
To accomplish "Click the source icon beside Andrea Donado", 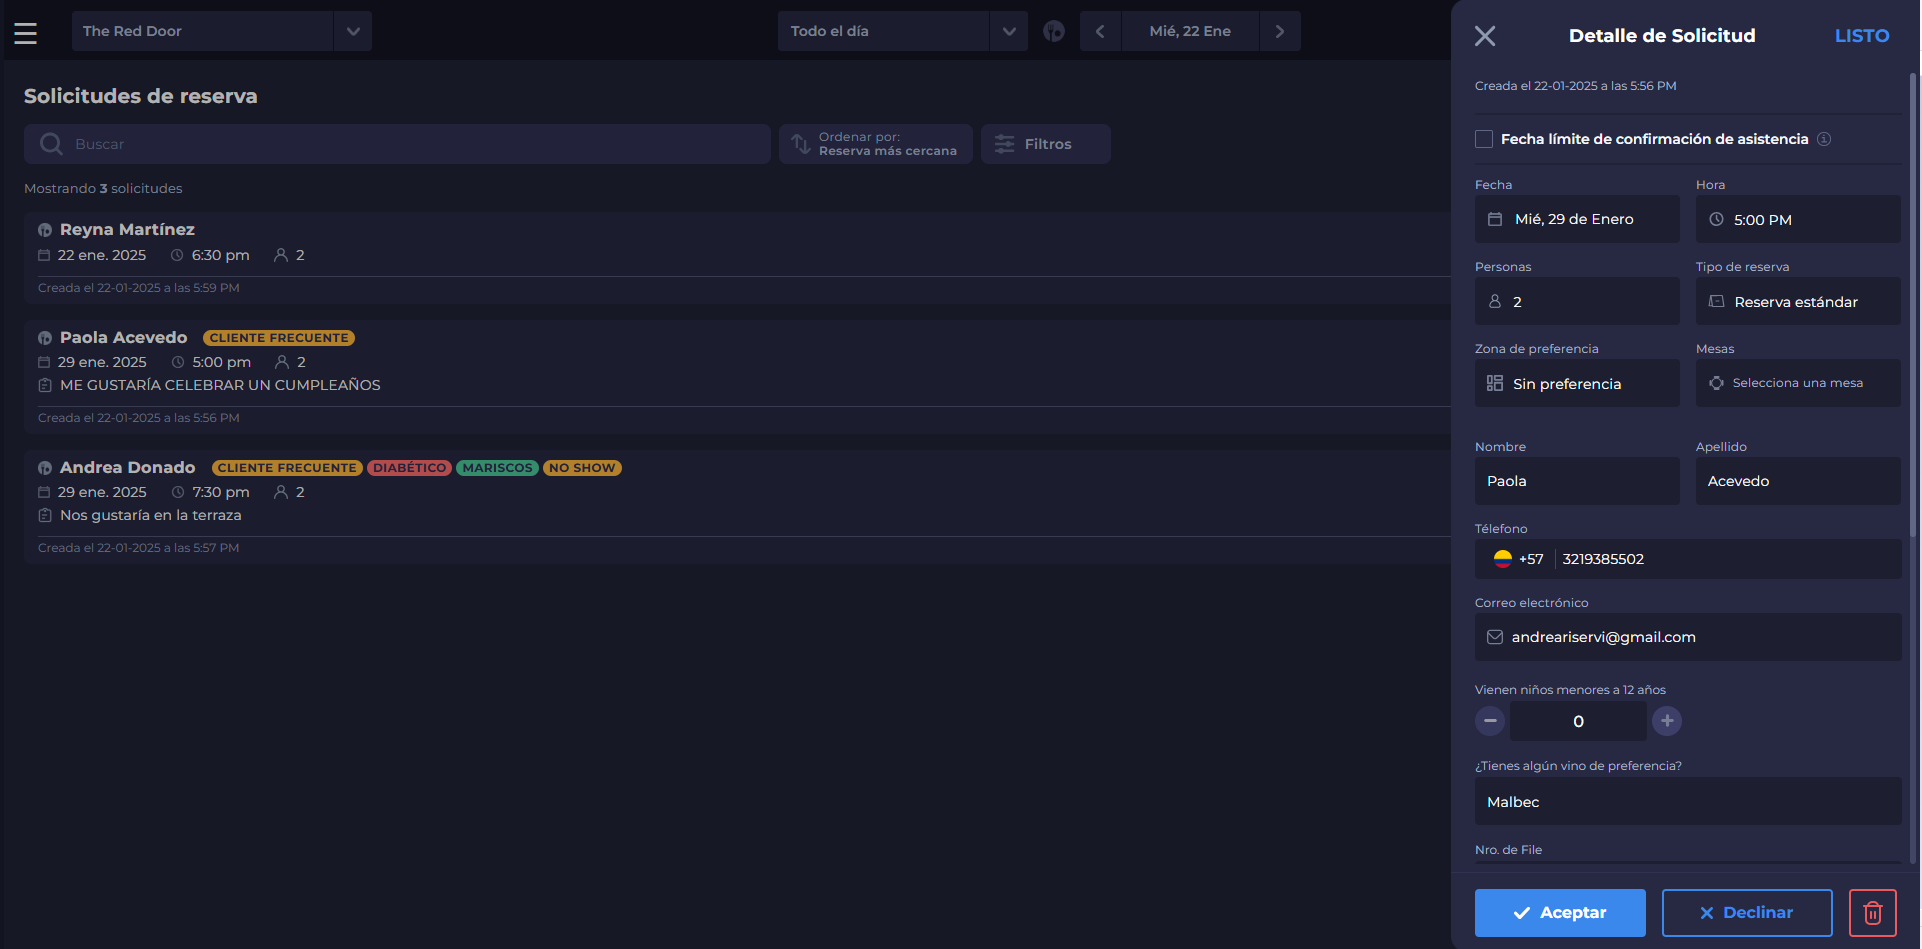I will click(x=45, y=468).
